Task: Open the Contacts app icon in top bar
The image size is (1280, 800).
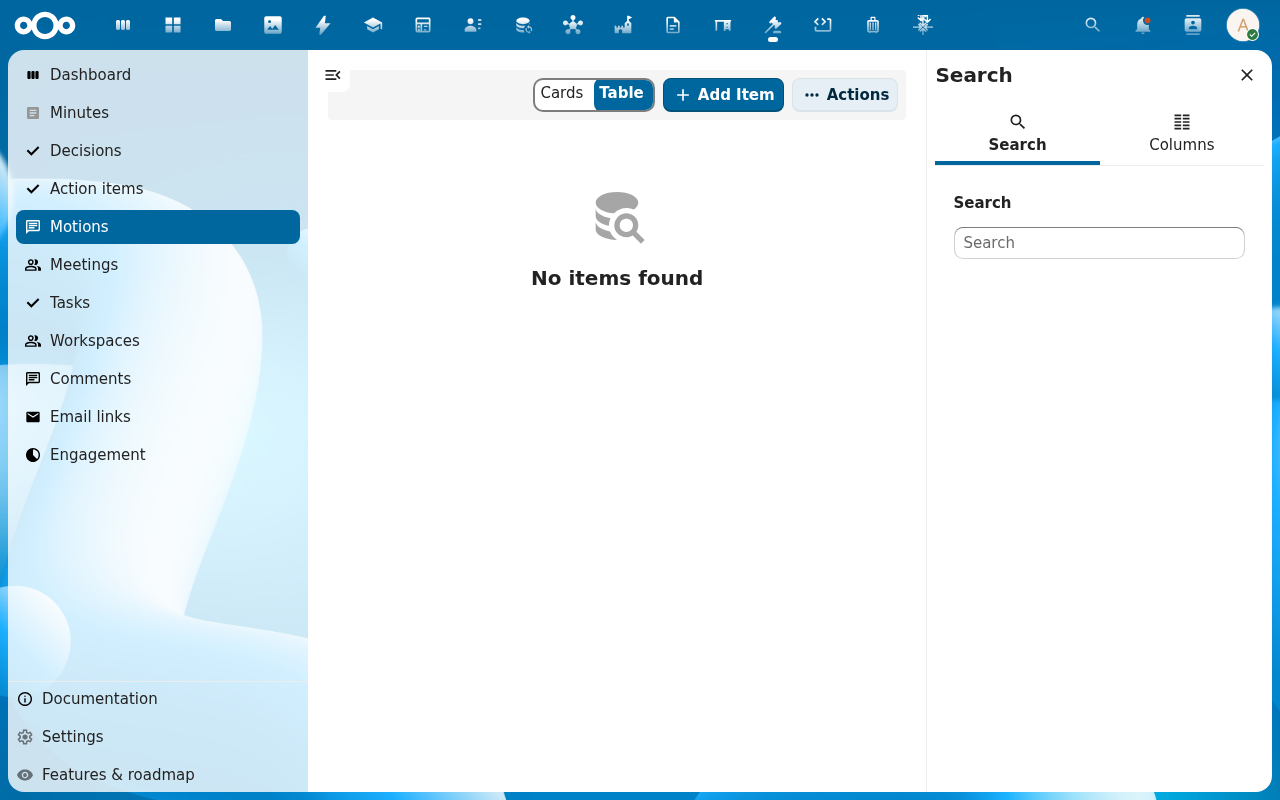Action: pyautogui.click(x=473, y=25)
